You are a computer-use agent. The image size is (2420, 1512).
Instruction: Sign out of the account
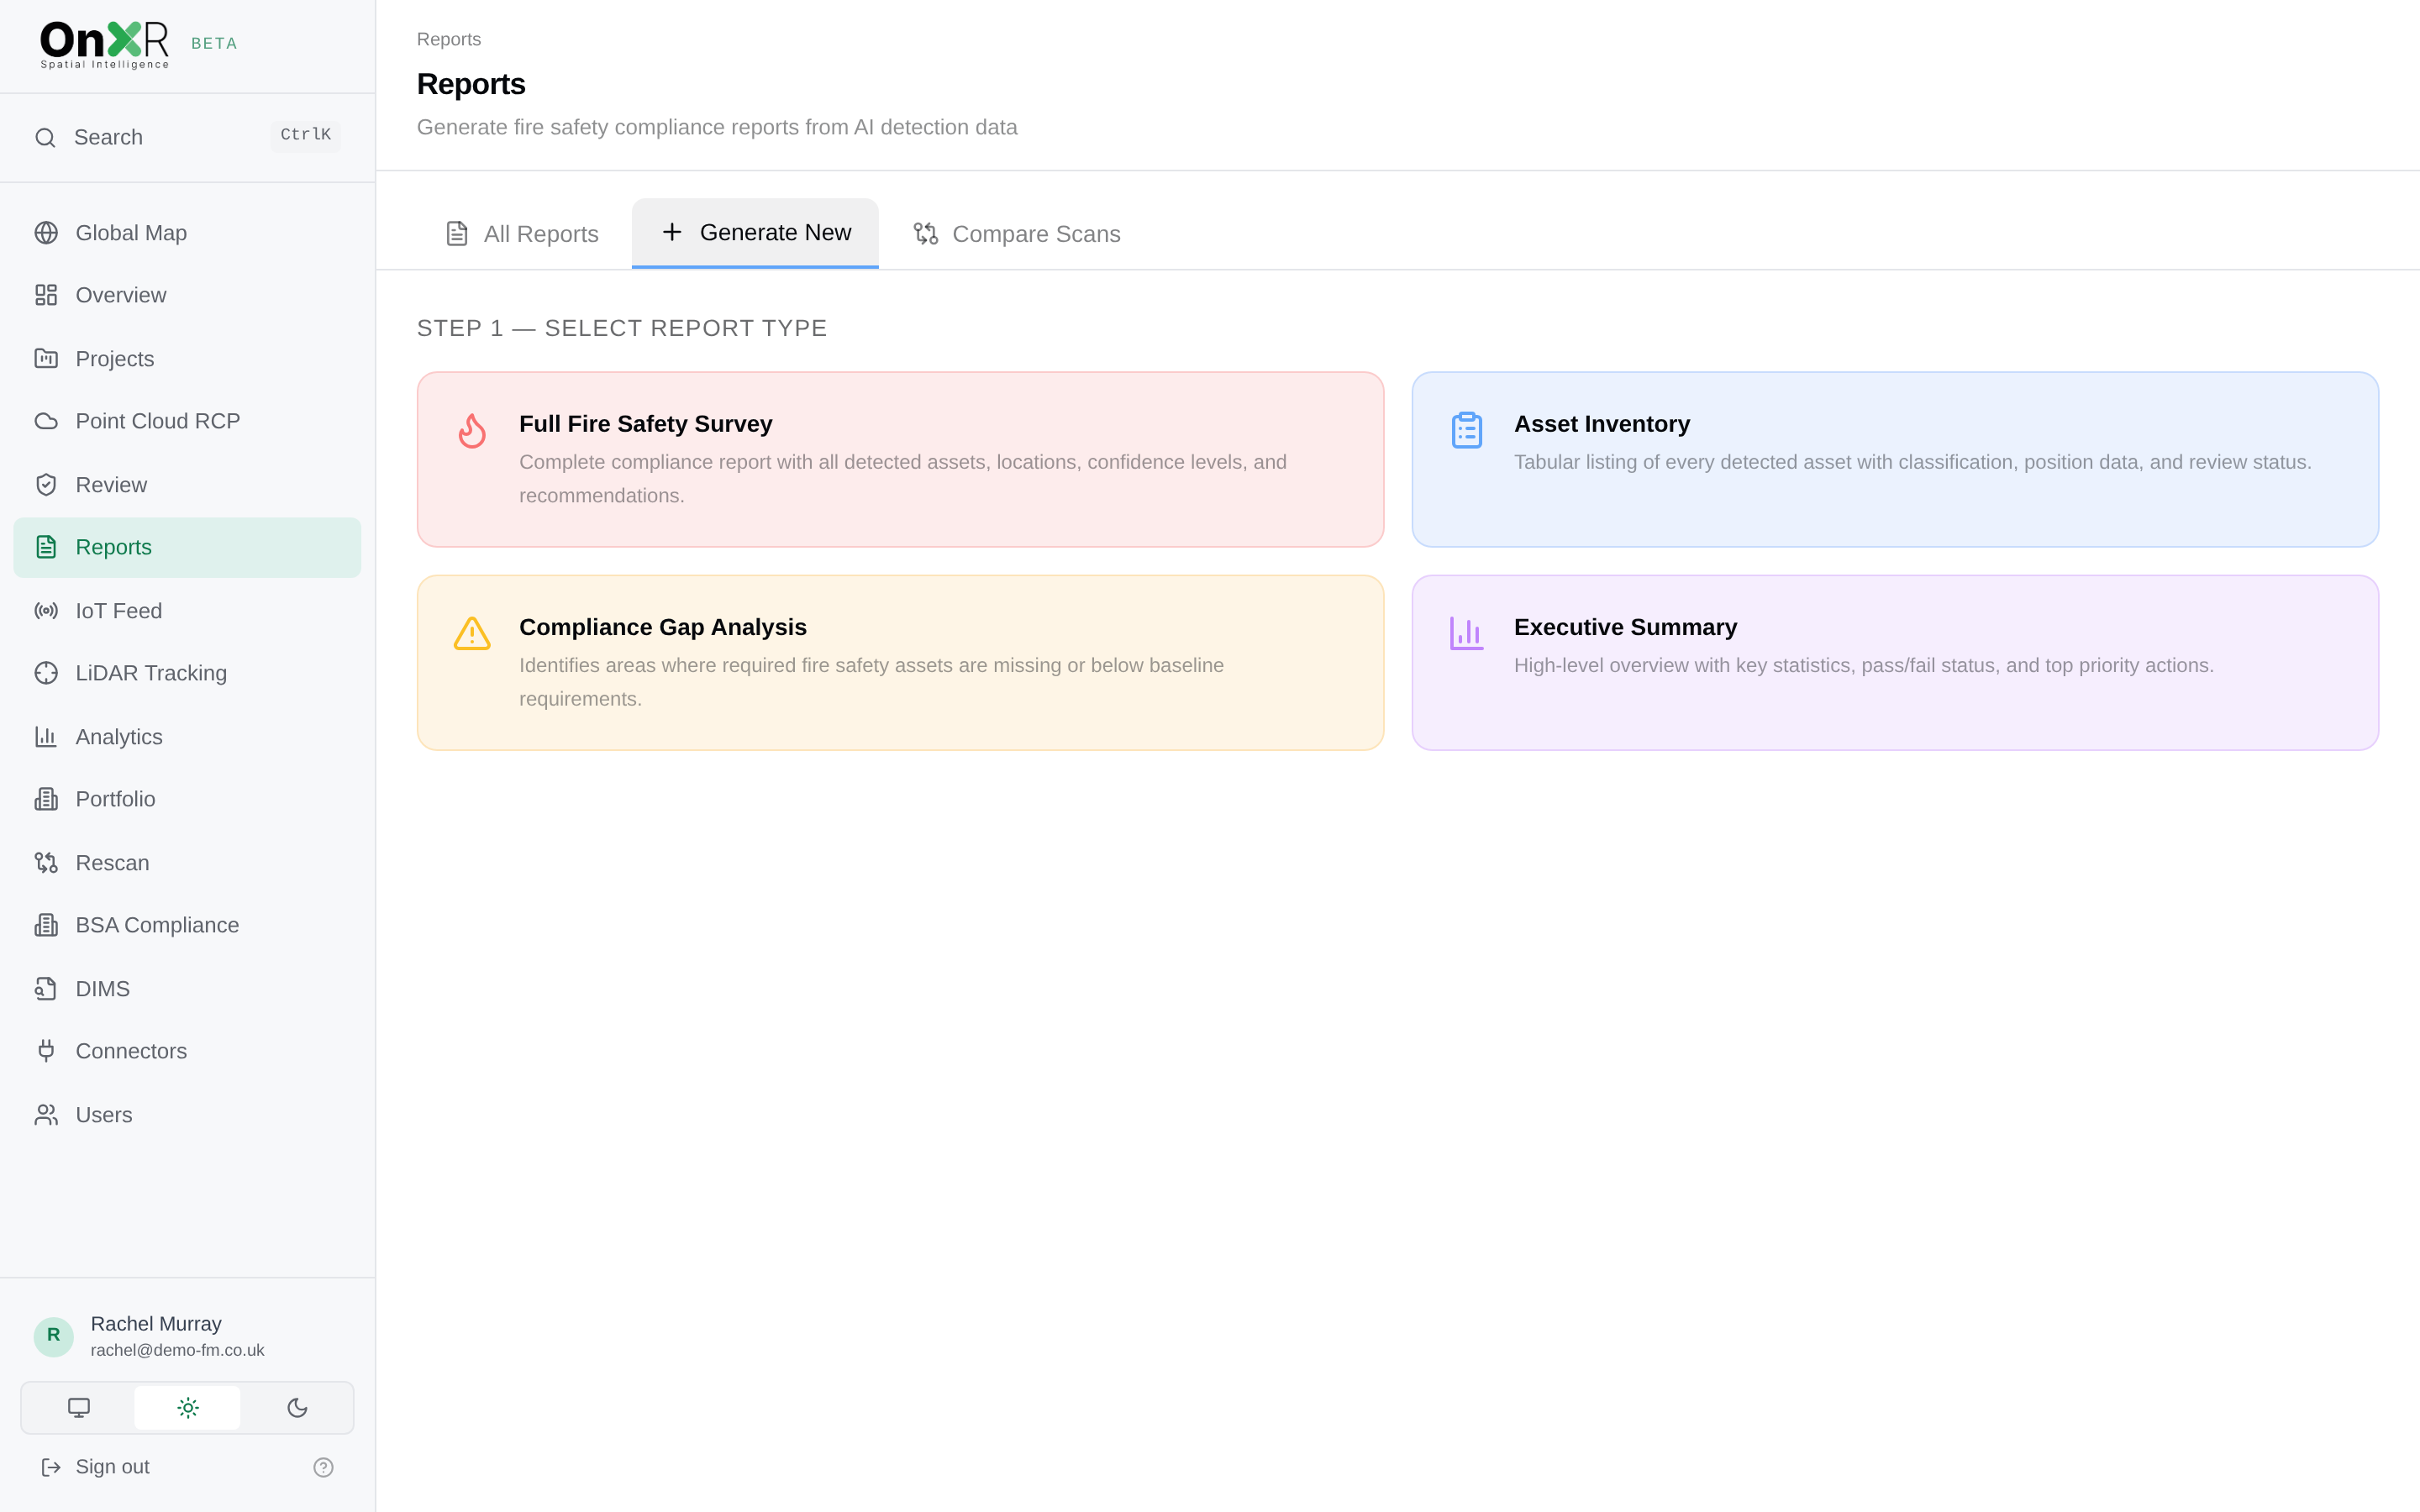click(x=95, y=1467)
